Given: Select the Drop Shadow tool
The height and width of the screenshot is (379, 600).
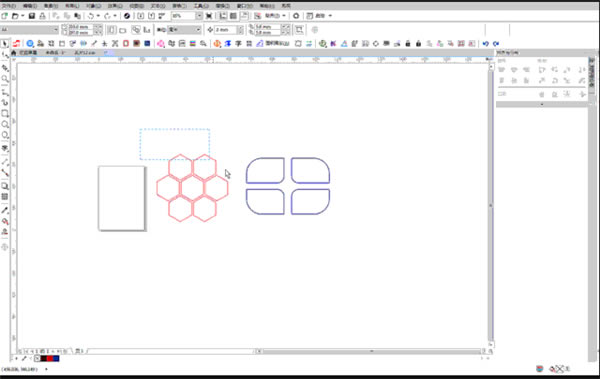Looking at the screenshot, I should point(5,186).
